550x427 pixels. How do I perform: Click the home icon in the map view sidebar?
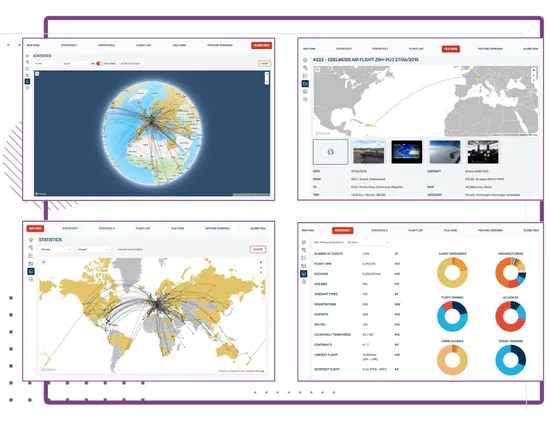click(31, 240)
